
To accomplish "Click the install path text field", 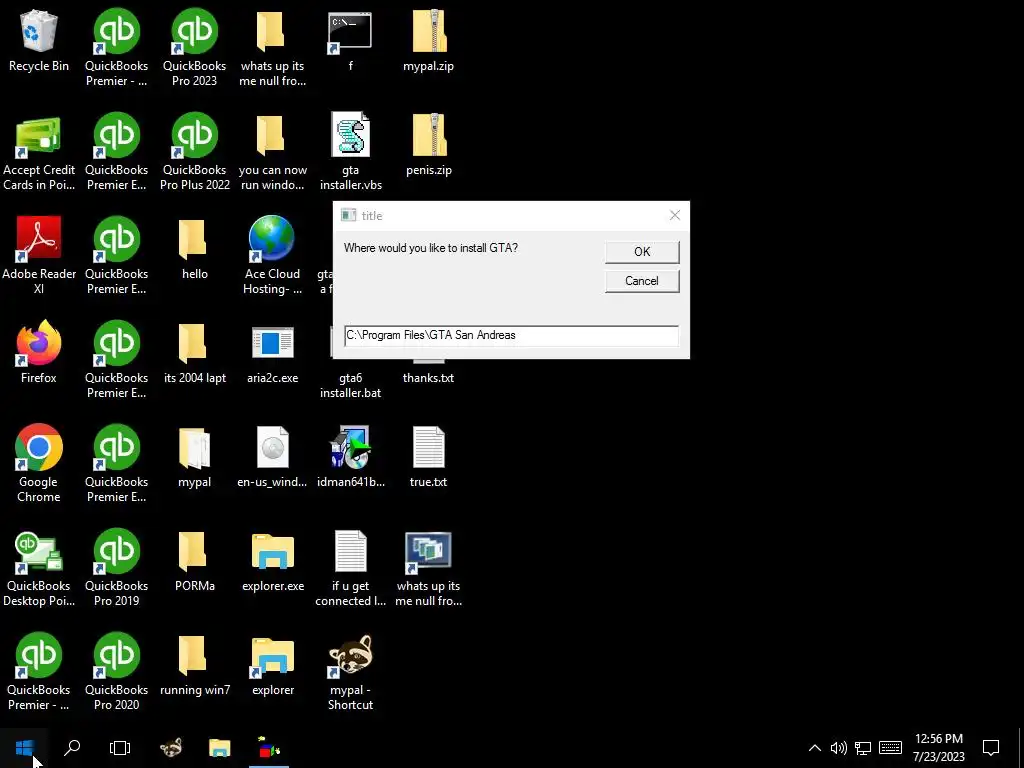I will (x=511, y=335).
